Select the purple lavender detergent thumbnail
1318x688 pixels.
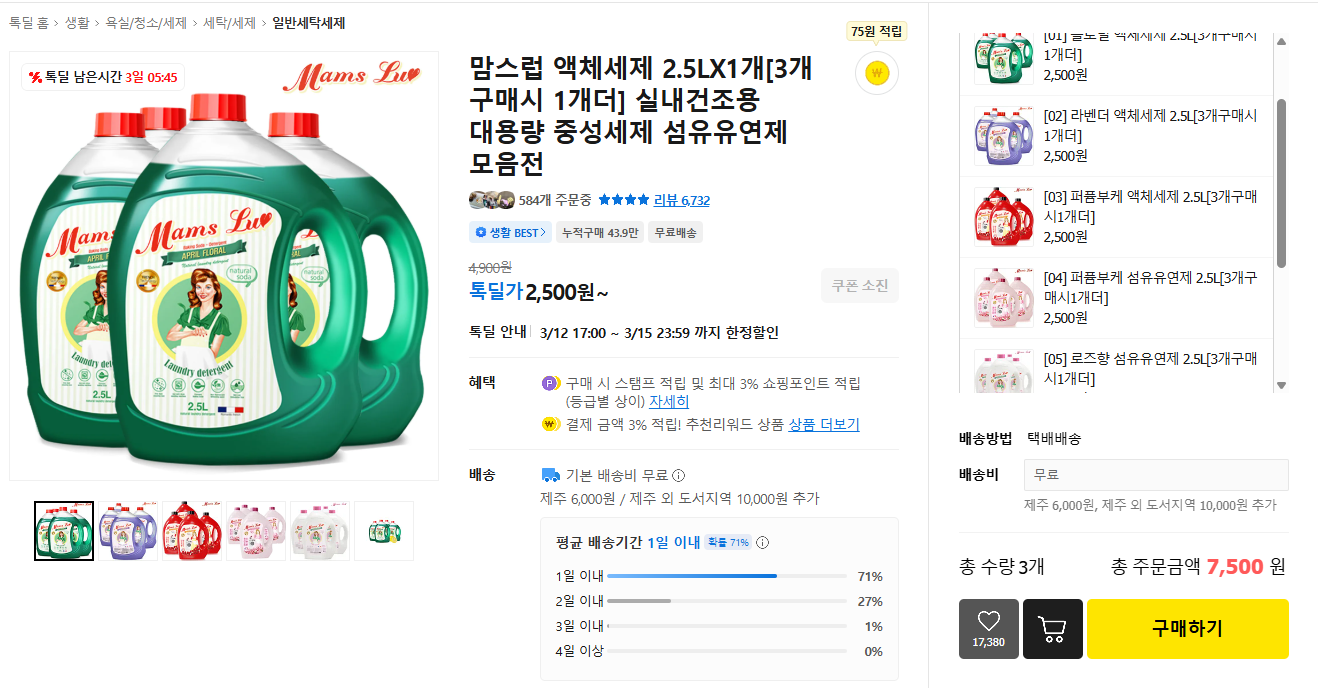click(x=128, y=530)
